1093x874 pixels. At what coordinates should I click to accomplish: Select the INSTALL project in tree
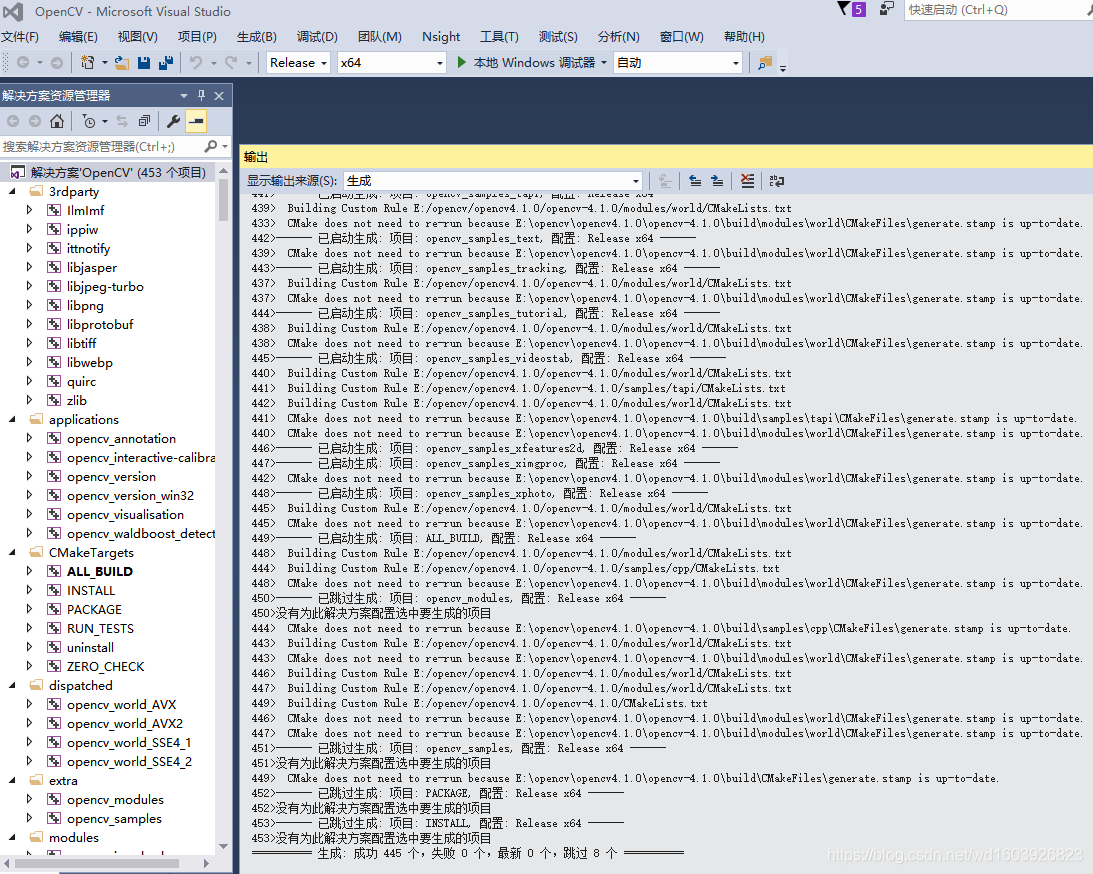coord(91,590)
